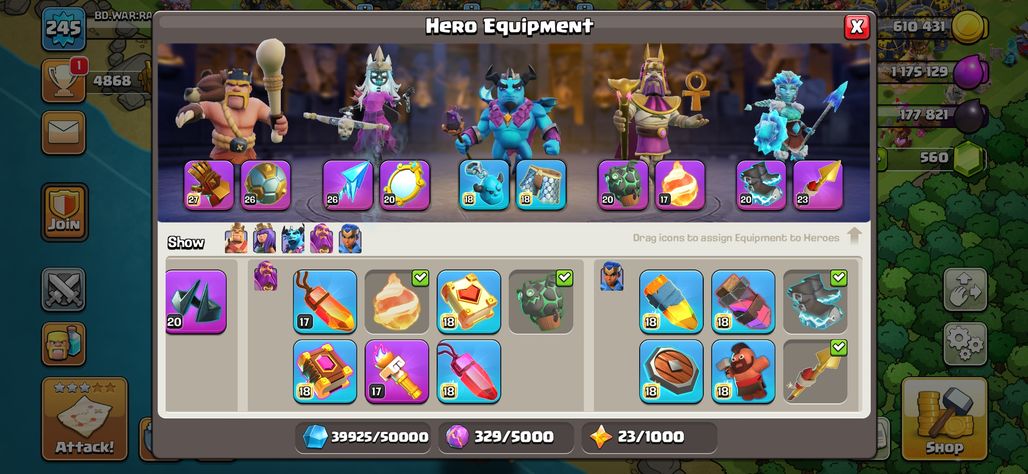Filter equipment by Archer Queen
This screenshot has height=474, width=1028.
pyautogui.click(x=264, y=239)
